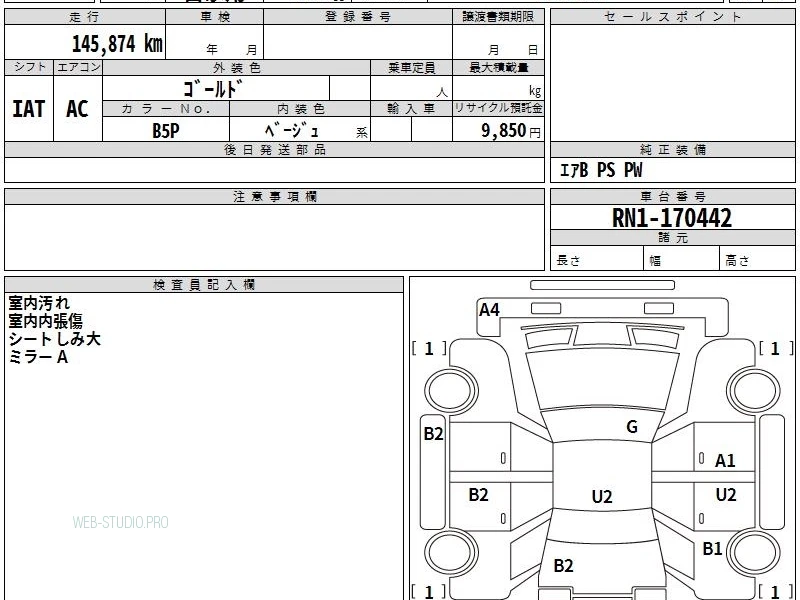Click the セールスポイント header
Screen dimensions: 800x600
click(672, 17)
